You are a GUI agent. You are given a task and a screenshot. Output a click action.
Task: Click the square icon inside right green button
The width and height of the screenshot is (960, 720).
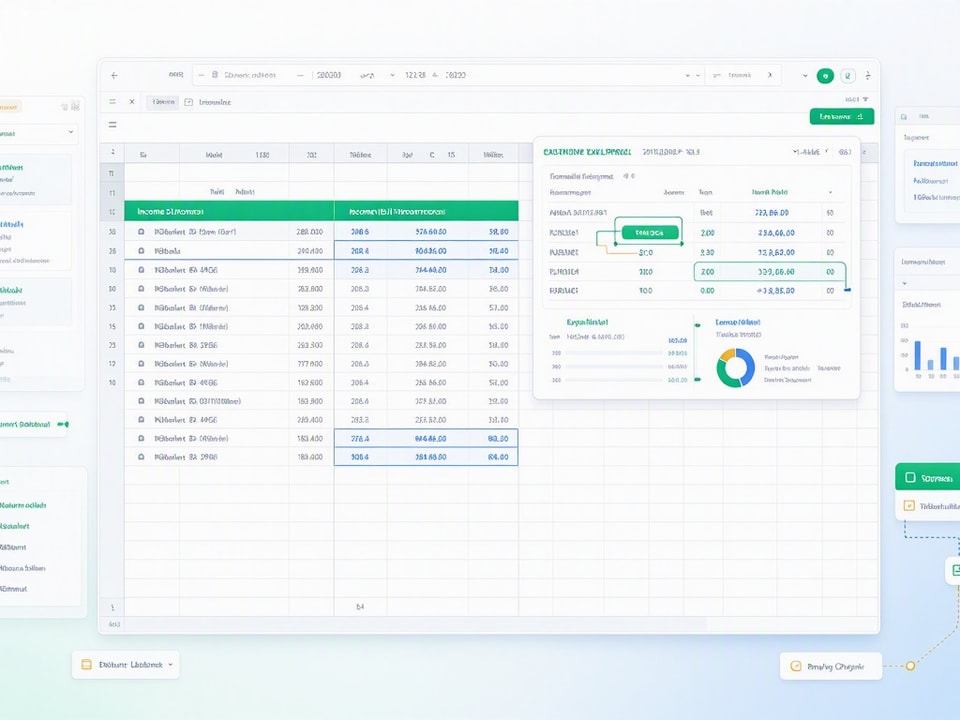pos(910,478)
